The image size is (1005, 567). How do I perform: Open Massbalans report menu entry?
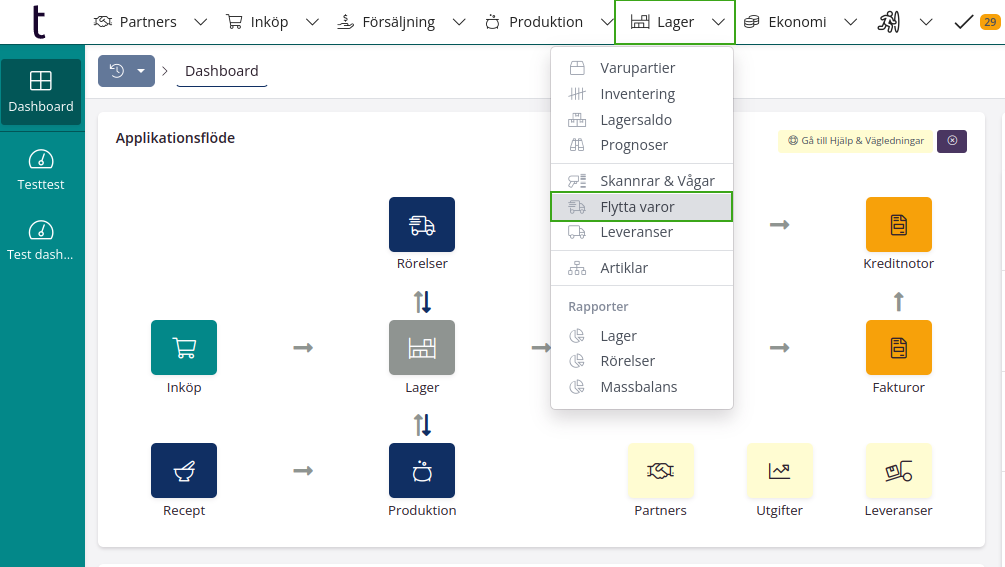[638, 387]
